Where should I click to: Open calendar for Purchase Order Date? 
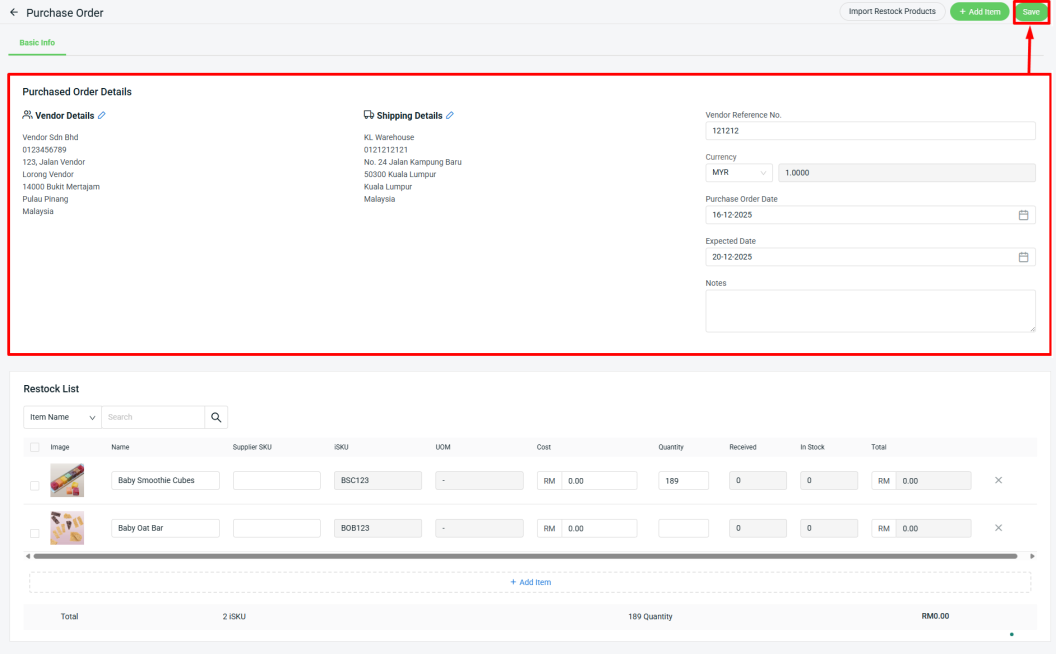[1023, 215]
